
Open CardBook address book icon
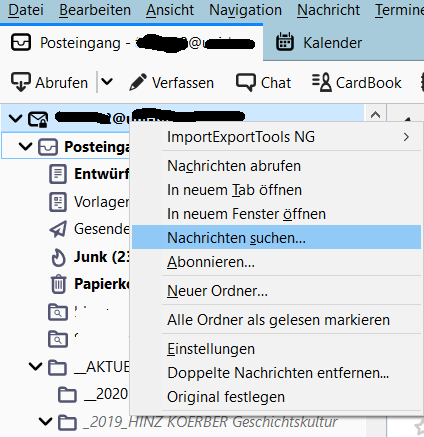tap(322, 82)
